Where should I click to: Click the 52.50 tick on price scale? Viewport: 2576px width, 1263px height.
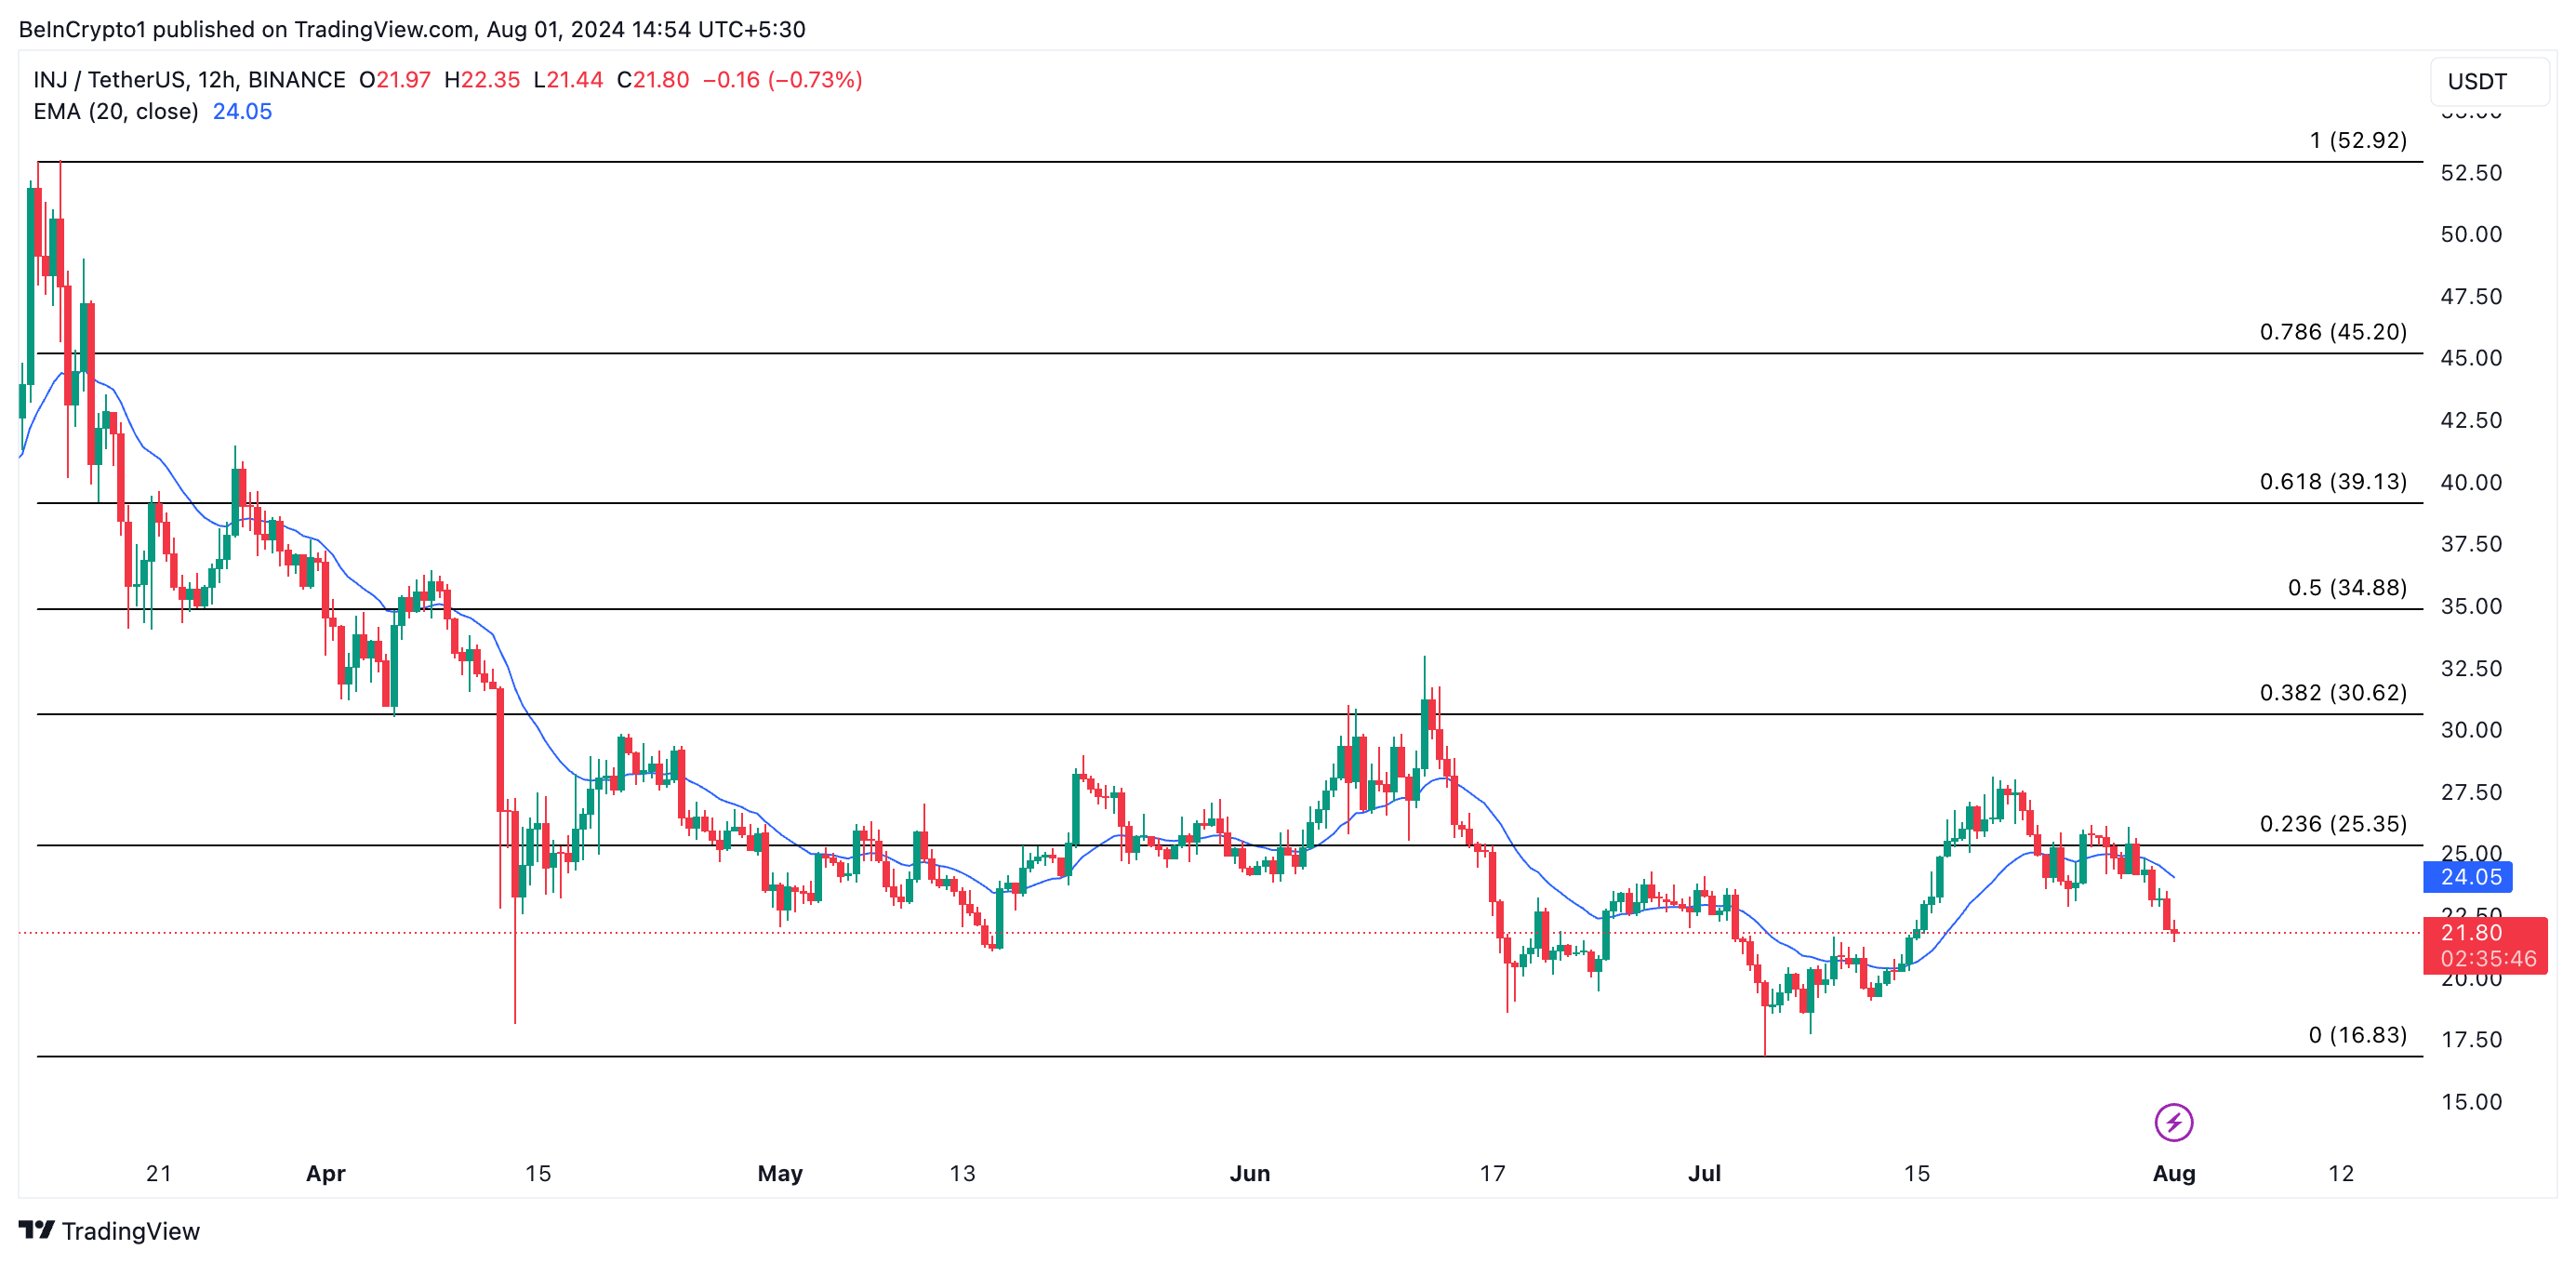[2470, 173]
